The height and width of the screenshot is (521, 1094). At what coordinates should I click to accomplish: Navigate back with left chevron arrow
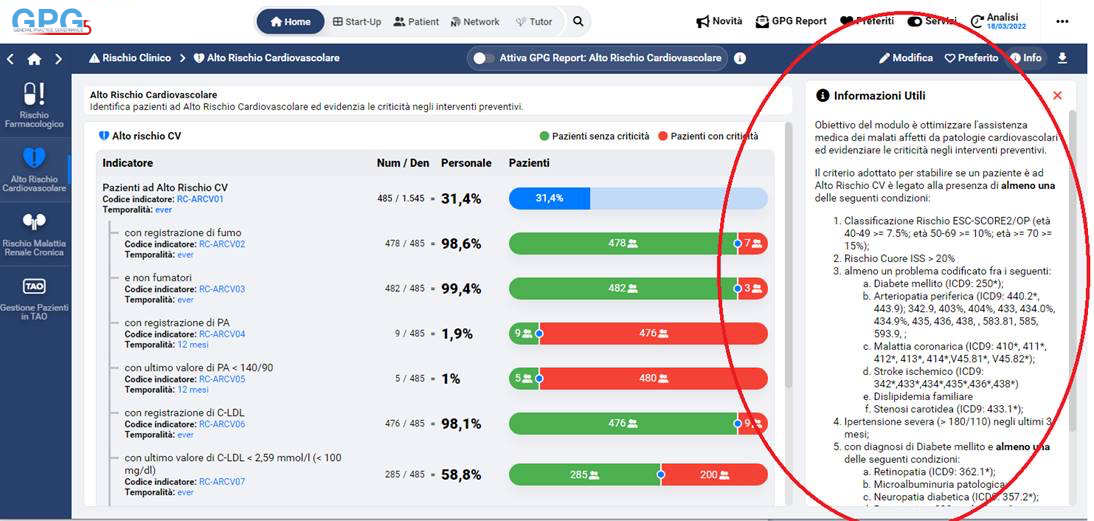pos(10,59)
